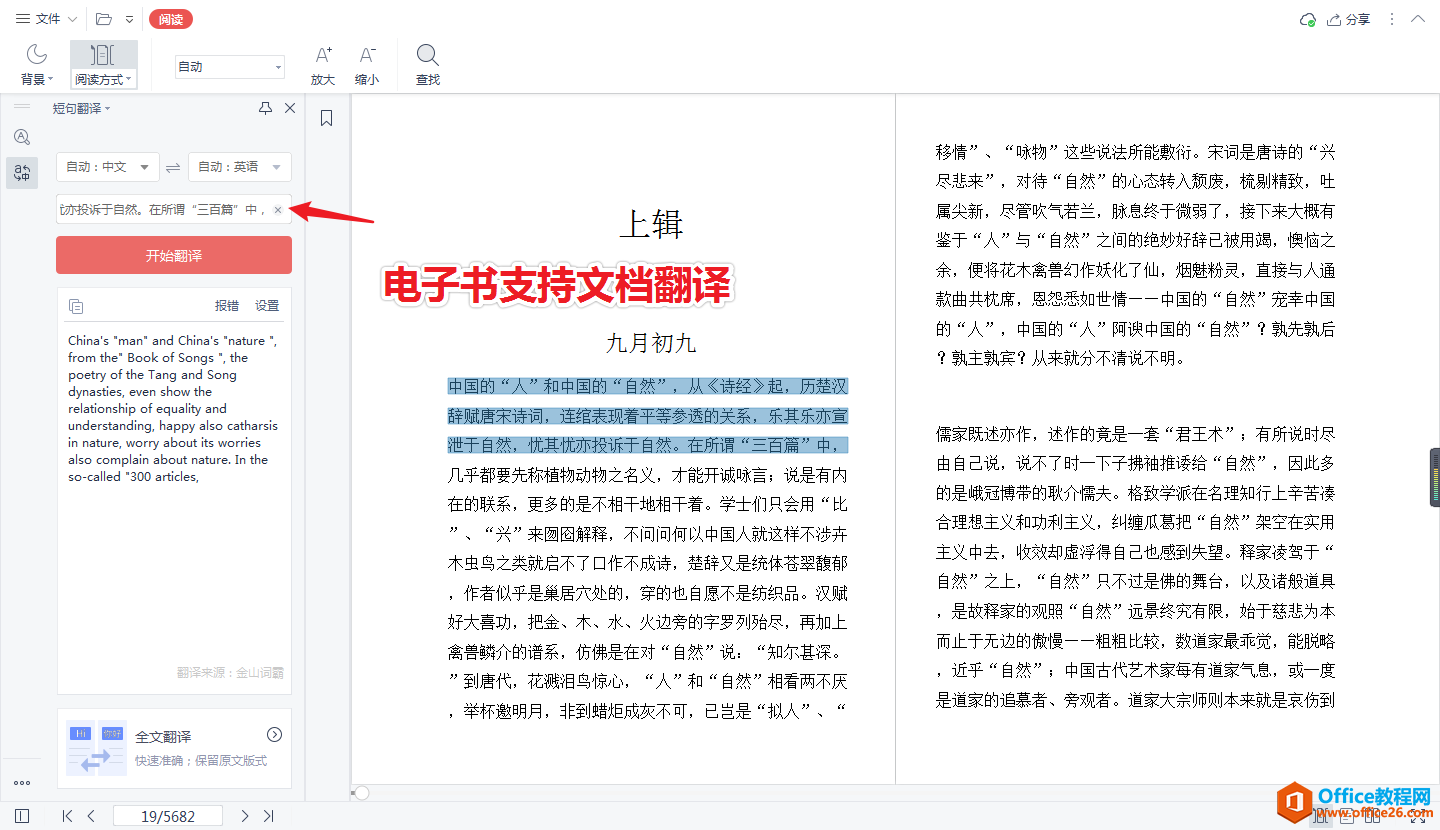Click the open folder icon
This screenshot has height=830, width=1440.
(104, 19)
